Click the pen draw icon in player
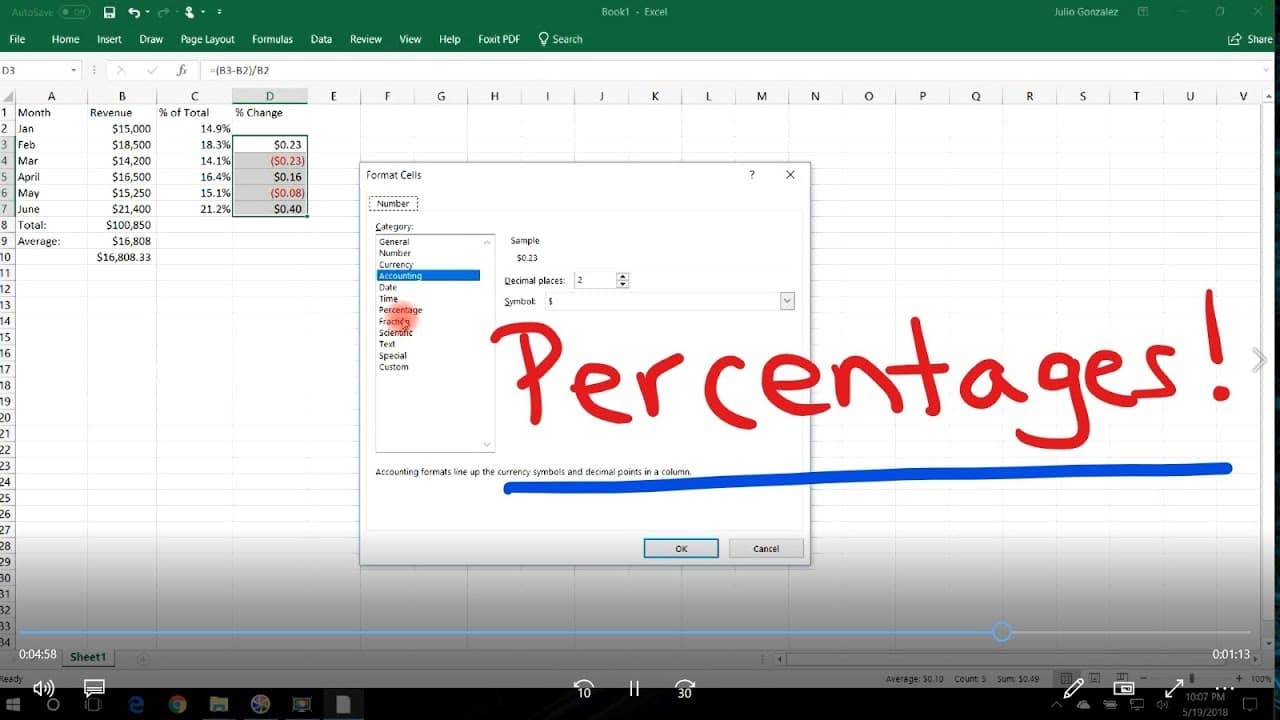The image size is (1280, 720). [x=1073, y=688]
